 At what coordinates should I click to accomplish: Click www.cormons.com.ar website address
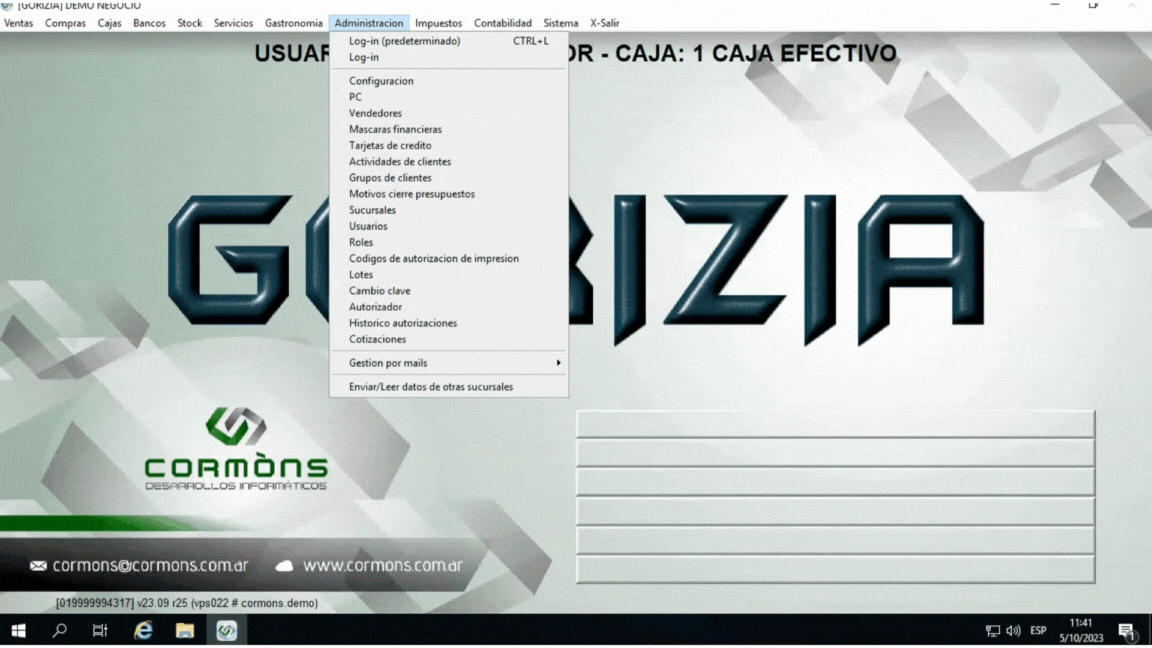coord(383,566)
